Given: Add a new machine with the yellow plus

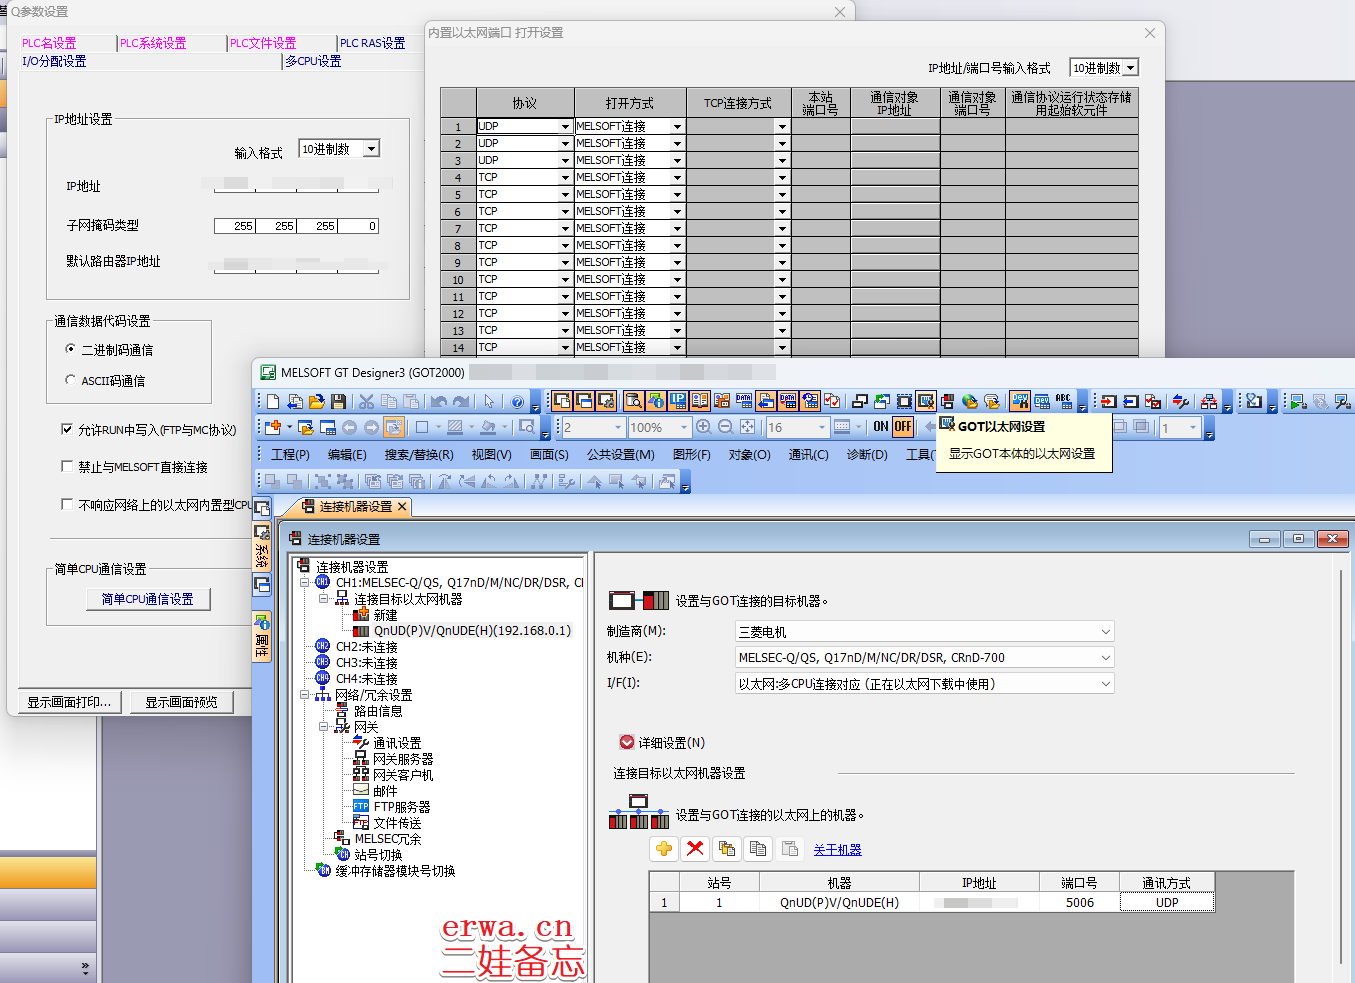Looking at the screenshot, I should click(x=664, y=849).
